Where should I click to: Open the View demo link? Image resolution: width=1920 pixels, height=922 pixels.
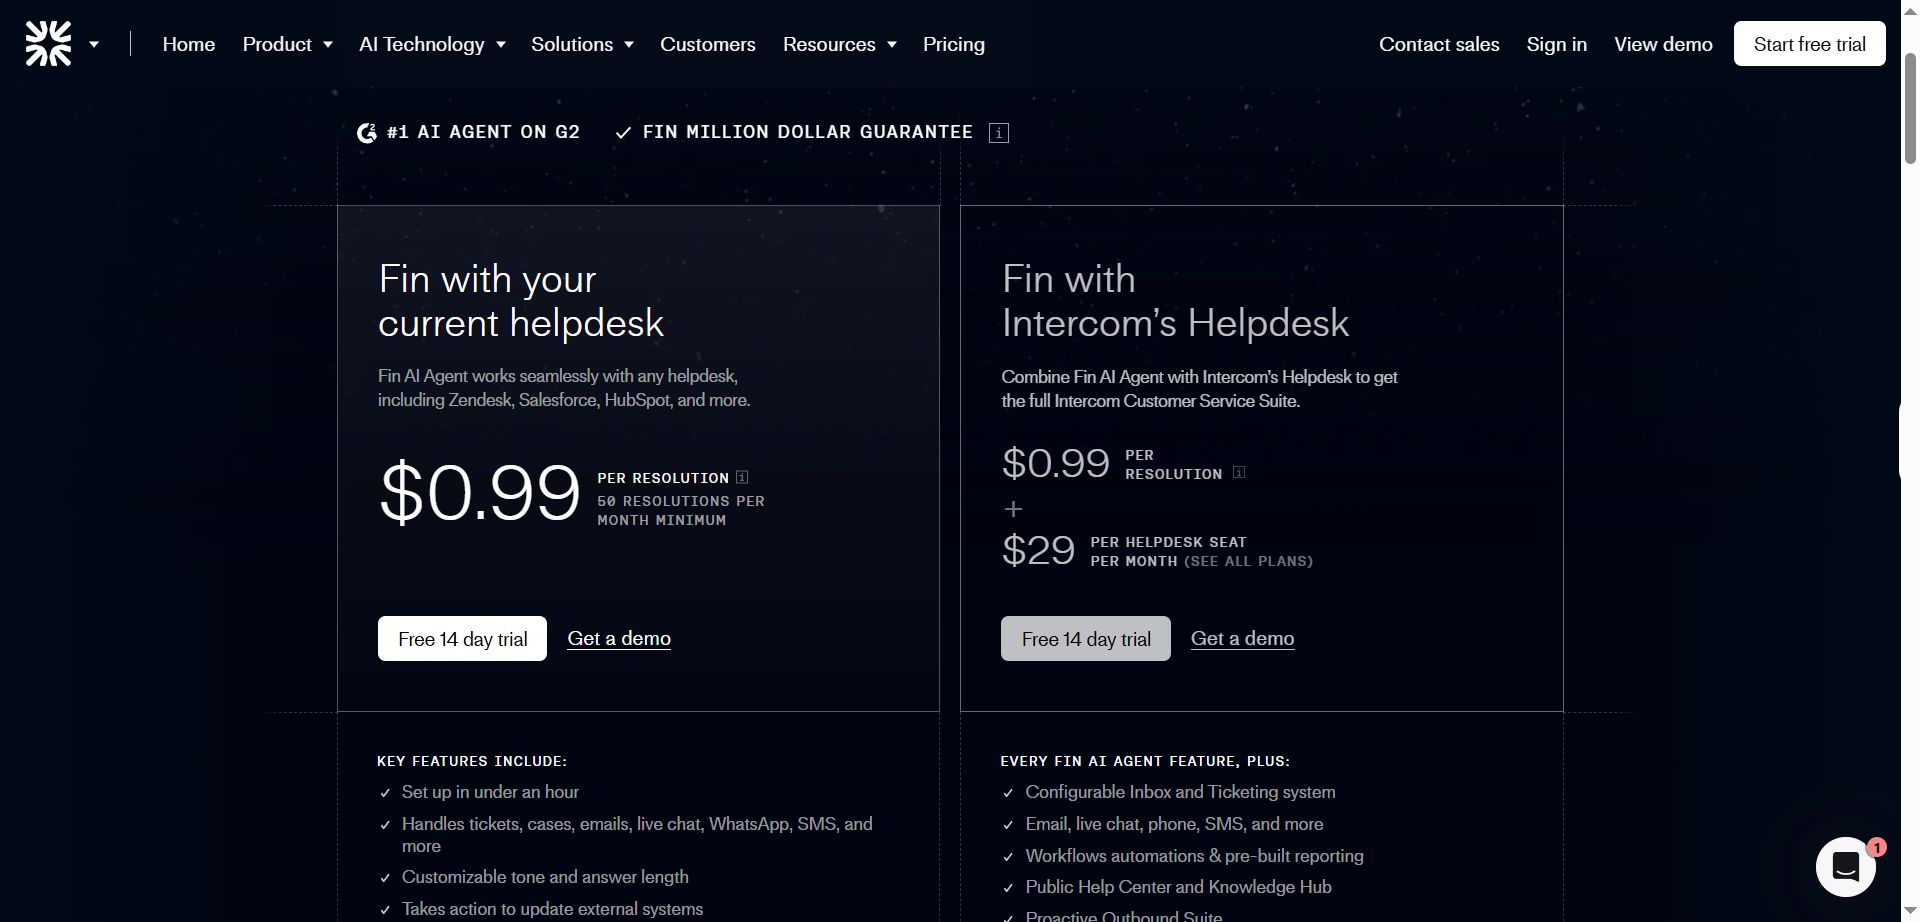[x=1663, y=44]
